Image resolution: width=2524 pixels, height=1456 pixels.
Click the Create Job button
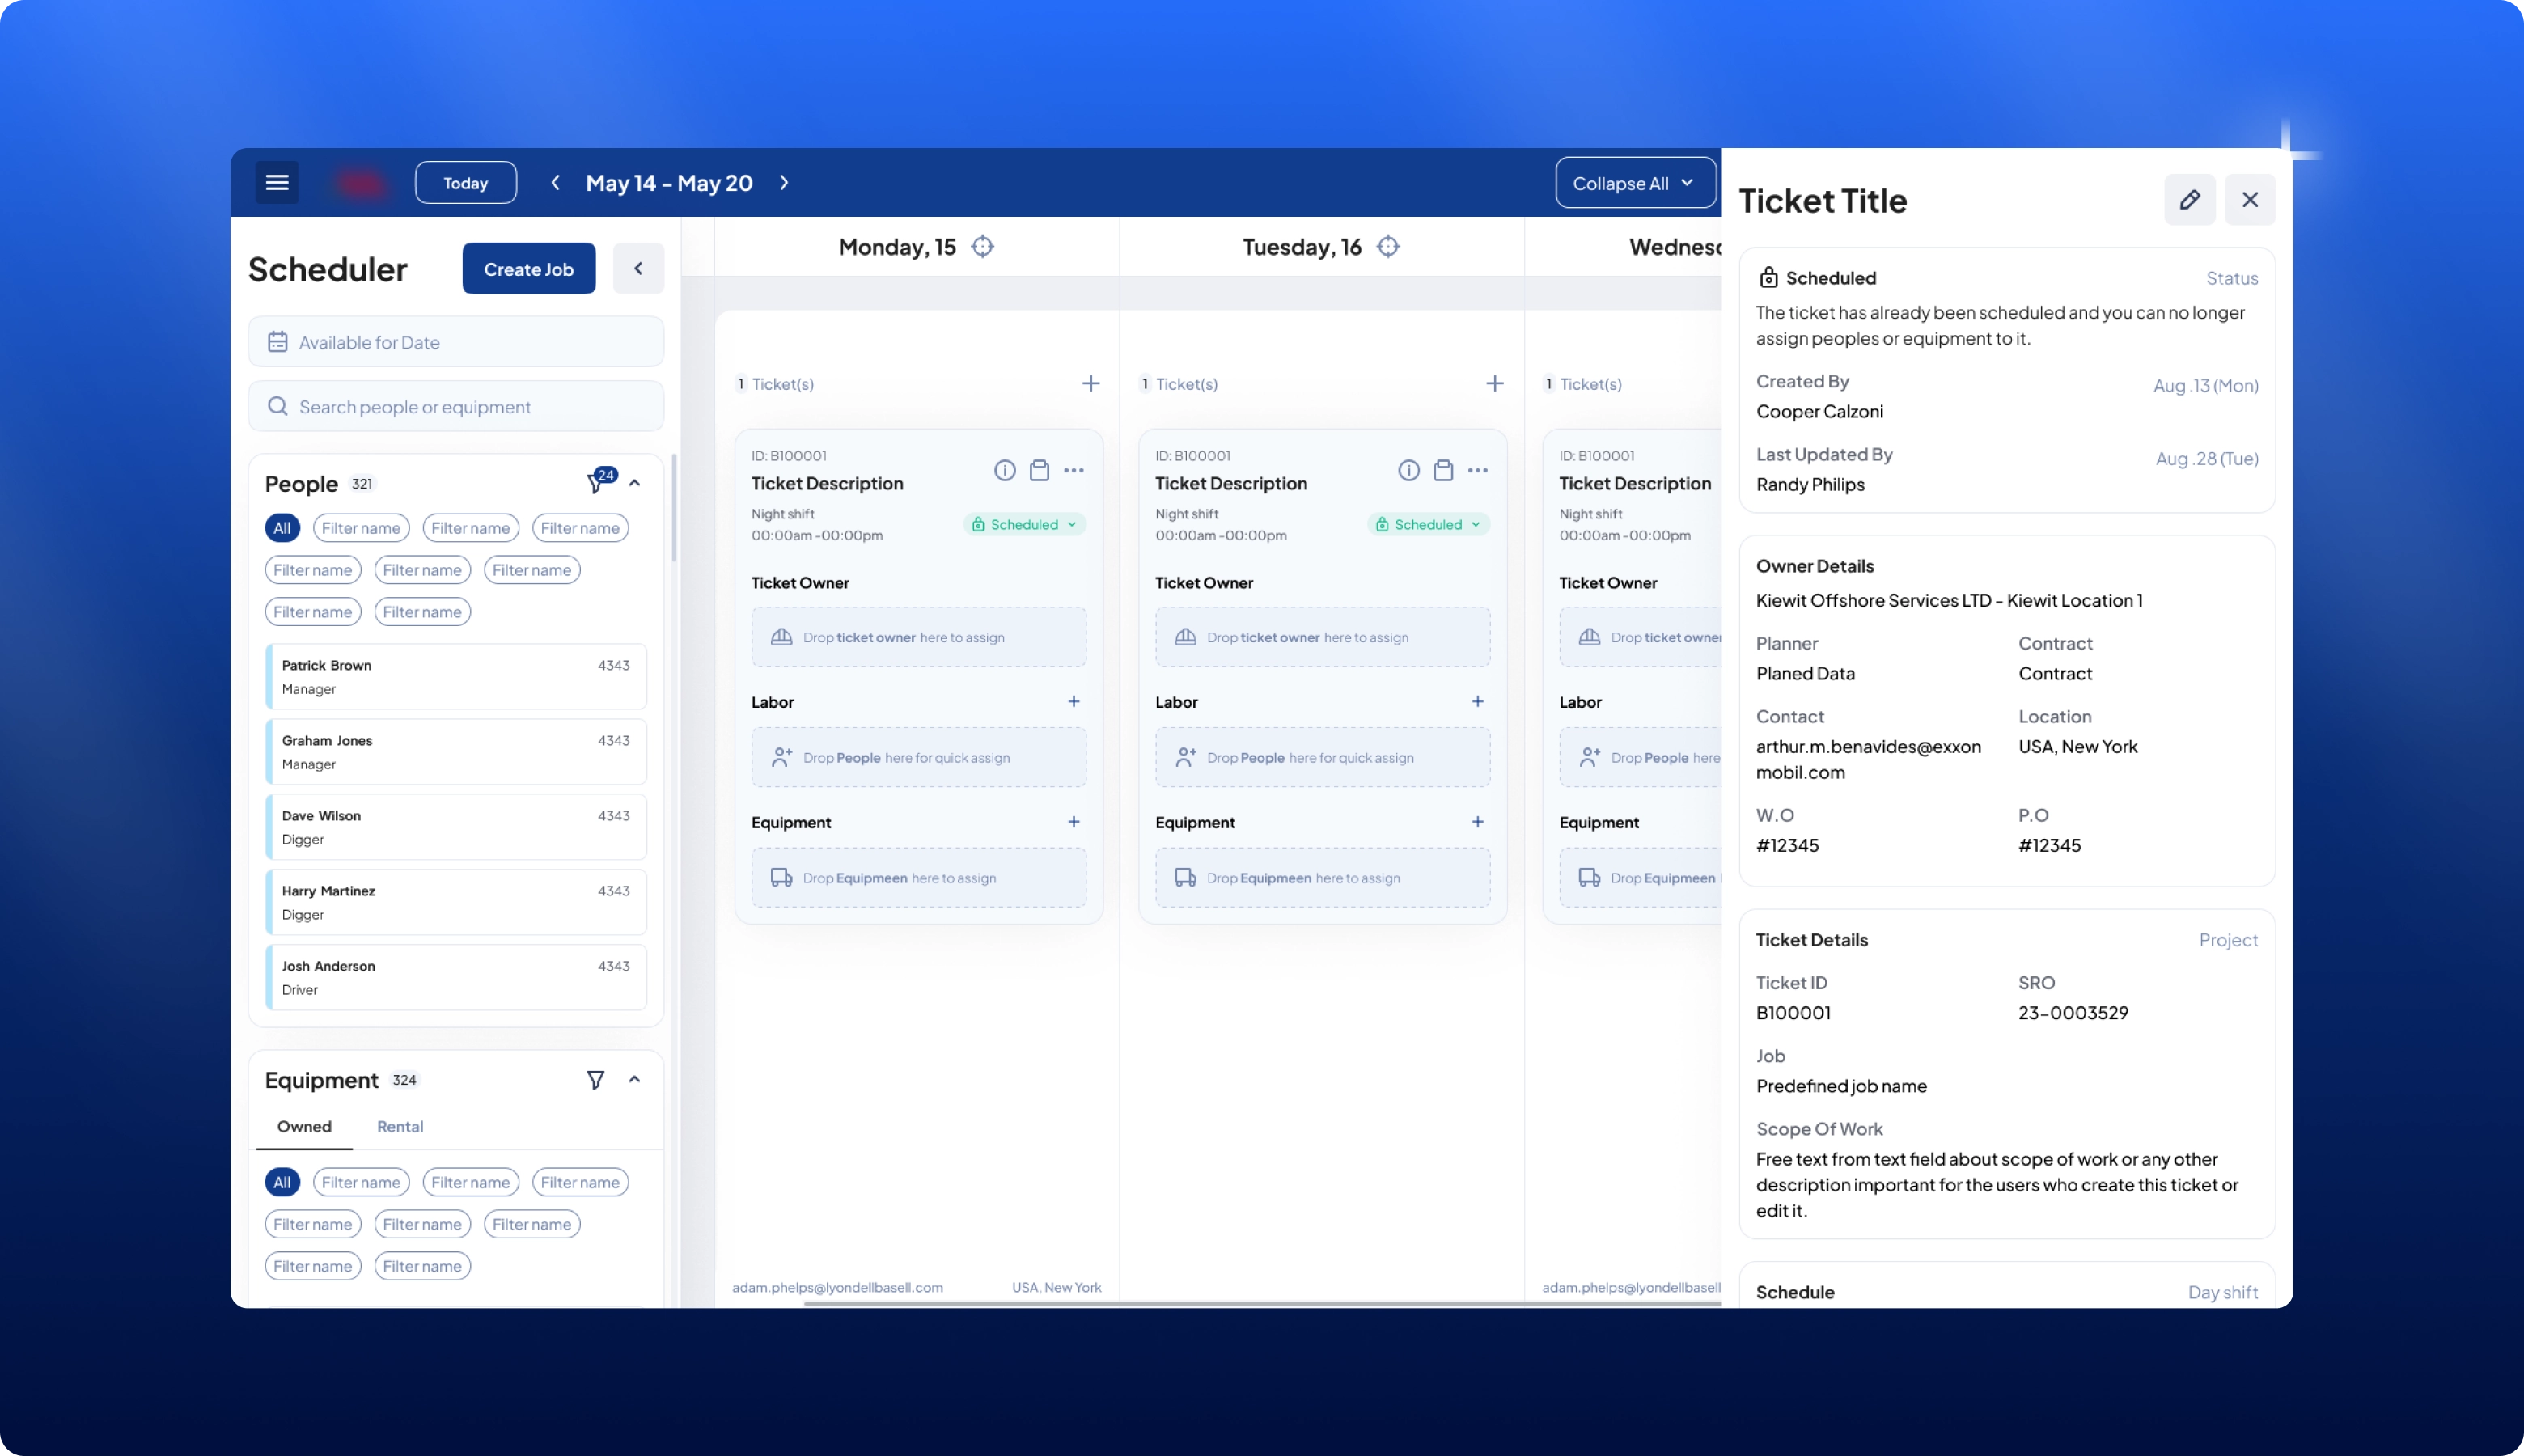[x=529, y=269]
